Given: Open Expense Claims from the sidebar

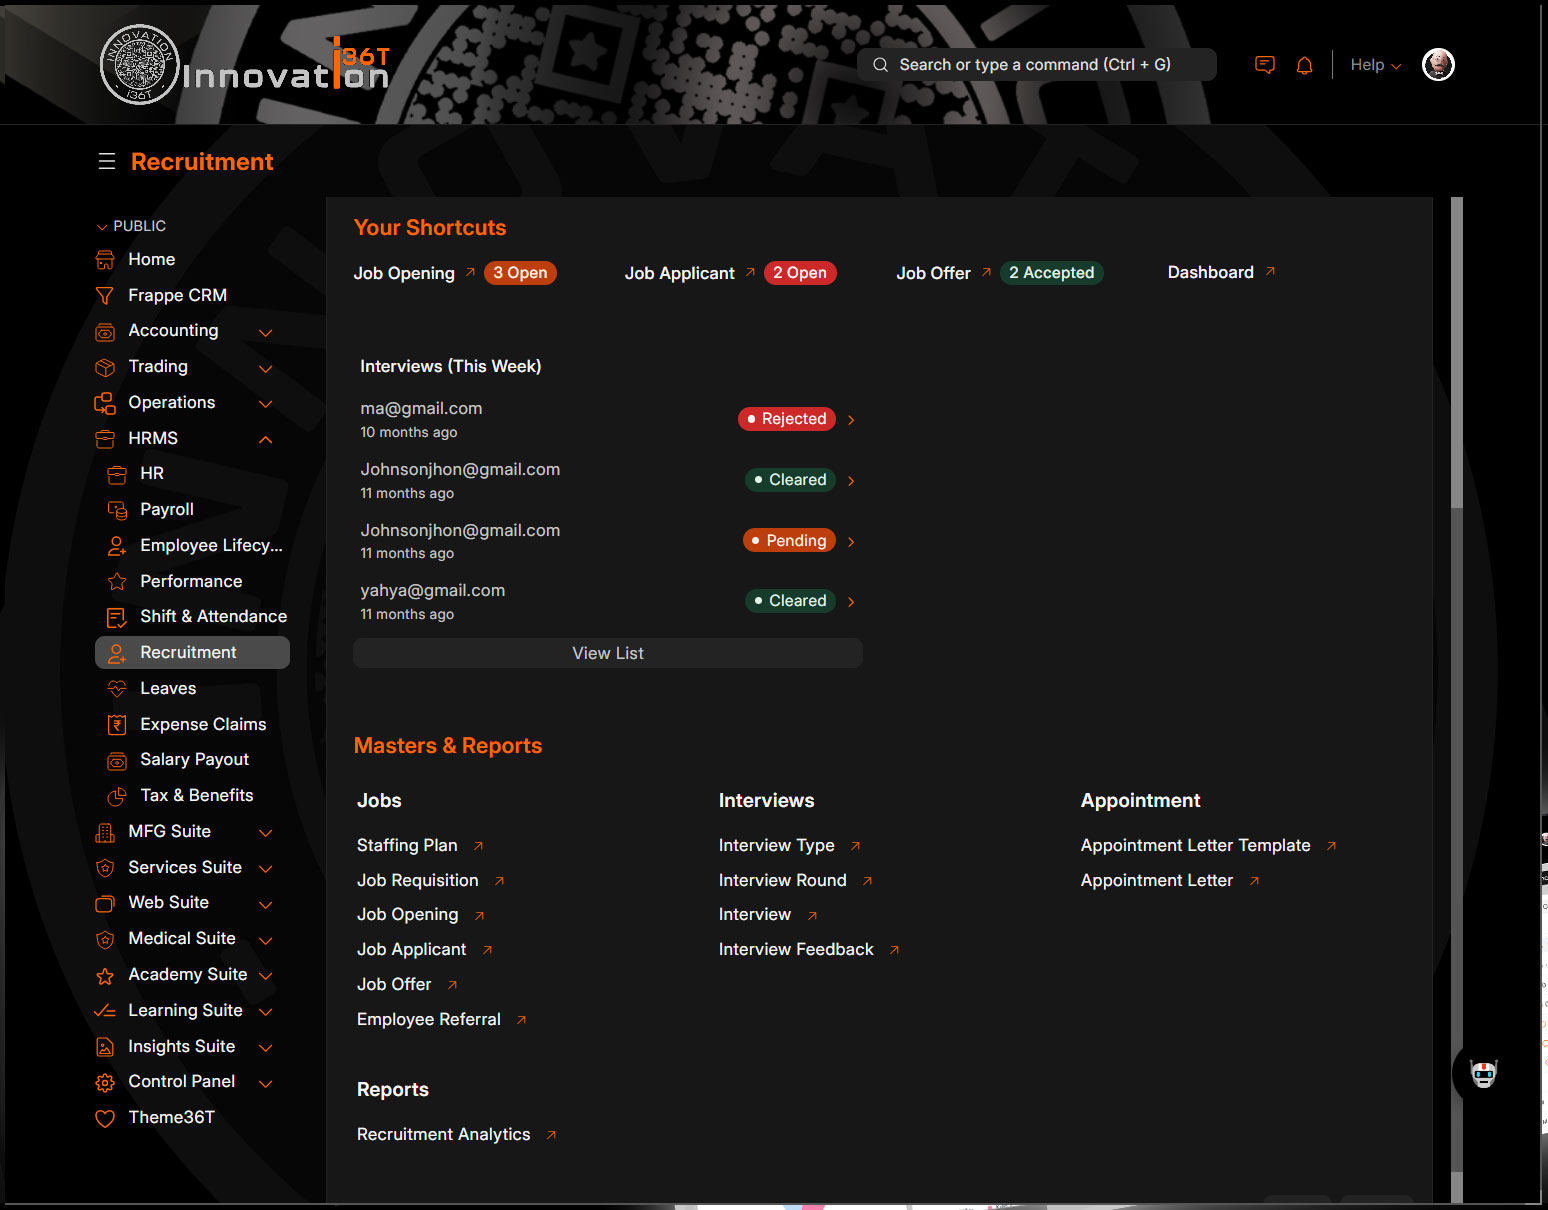Looking at the screenshot, I should click(x=203, y=724).
